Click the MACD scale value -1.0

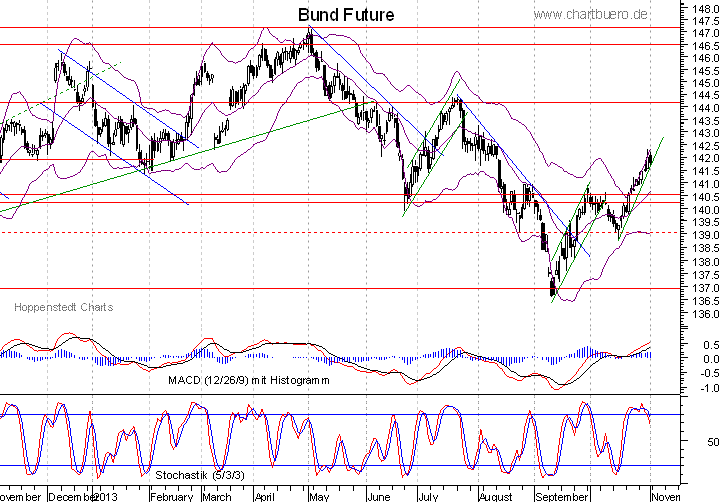(x=710, y=389)
